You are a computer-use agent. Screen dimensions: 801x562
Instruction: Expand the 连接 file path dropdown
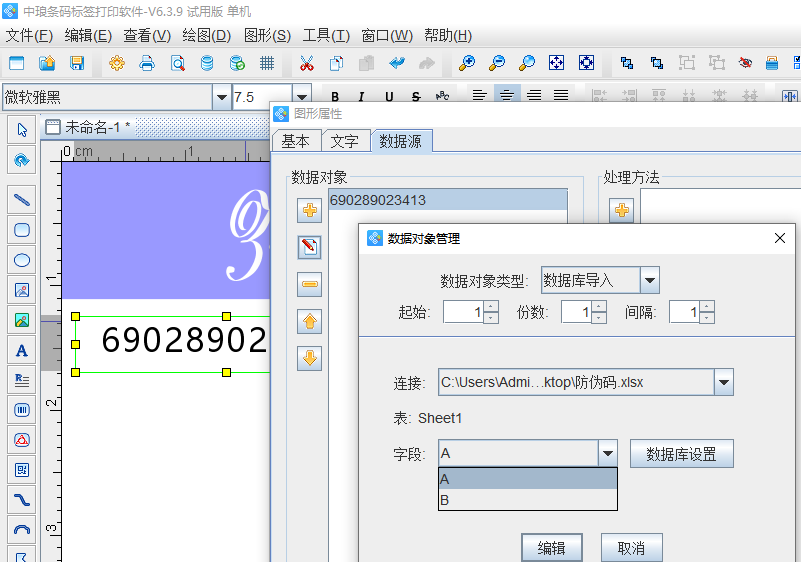click(x=724, y=382)
